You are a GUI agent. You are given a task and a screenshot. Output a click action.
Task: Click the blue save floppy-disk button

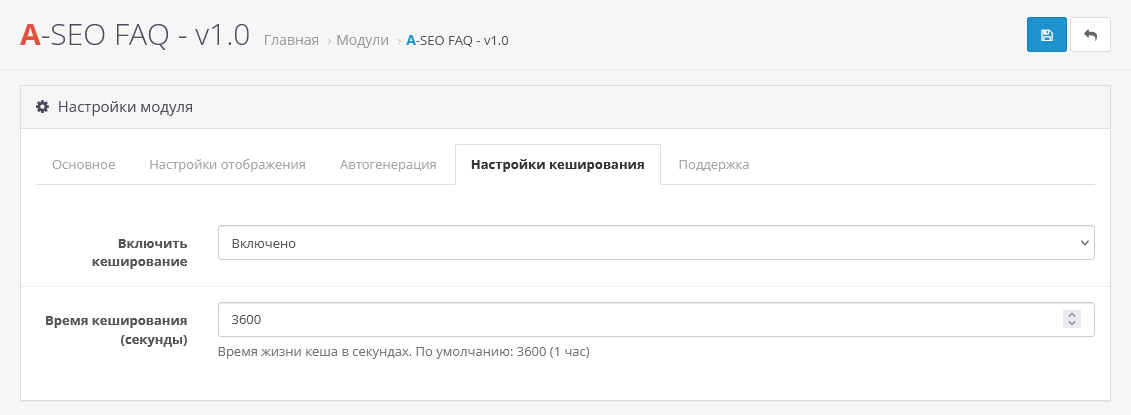[x=1046, y=35]
